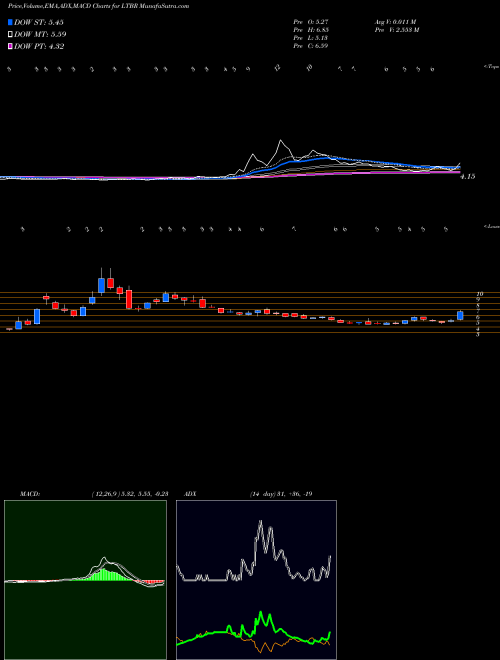Viewport: 500px width, 660px height.
Task: Click the 4.15 price label on EMA chart
Action: click(x=468, y=177)
